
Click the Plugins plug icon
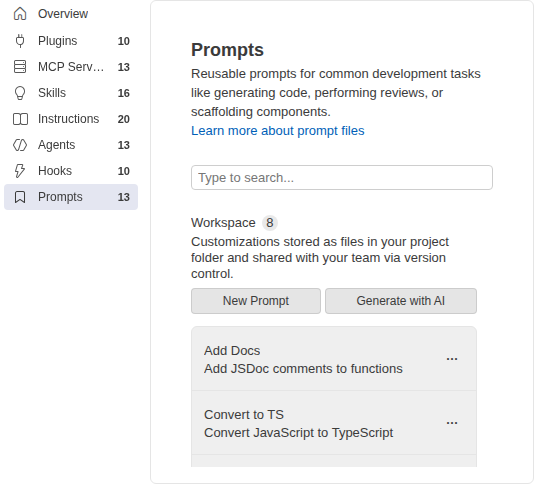click(20, 41)
